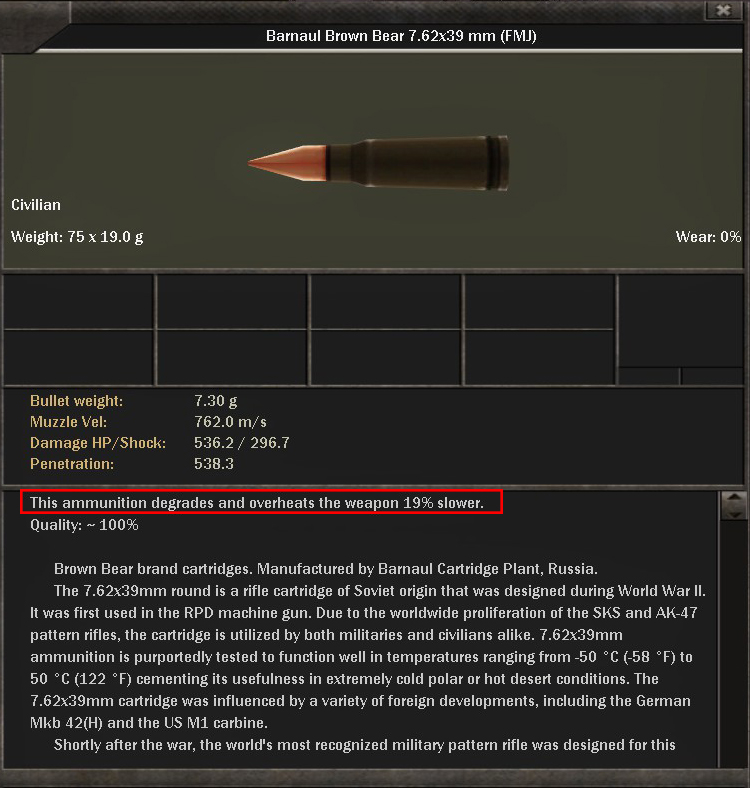Click the Barnaul Brown Bear title bar
The image size is (750, 788).
(401, 36)
